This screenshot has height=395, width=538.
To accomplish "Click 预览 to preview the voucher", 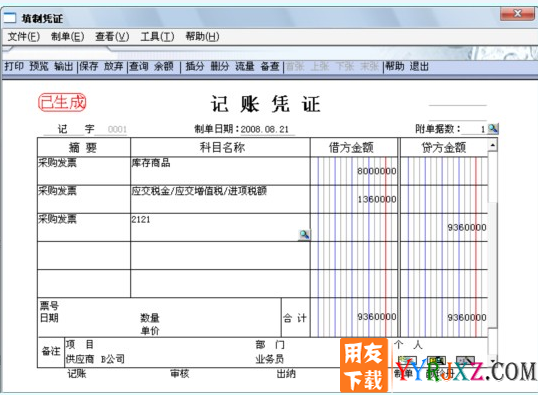I will (x=39, y=66).
